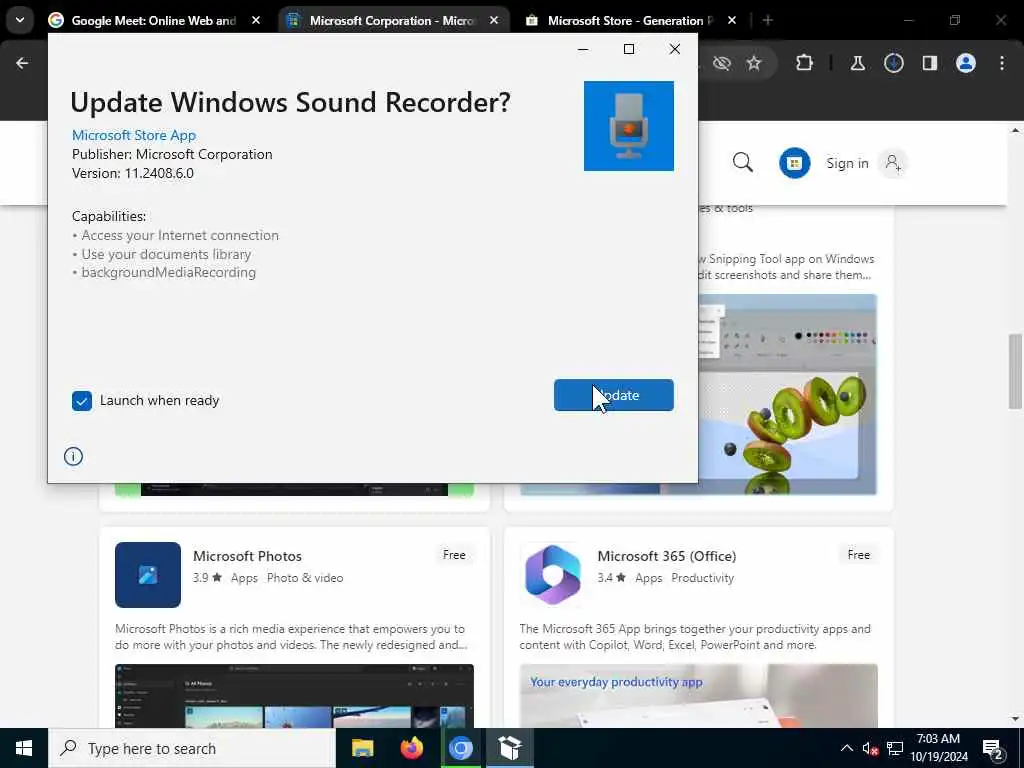Click the Free badge on Microsoft Photos card

click(x=454, y=555)
